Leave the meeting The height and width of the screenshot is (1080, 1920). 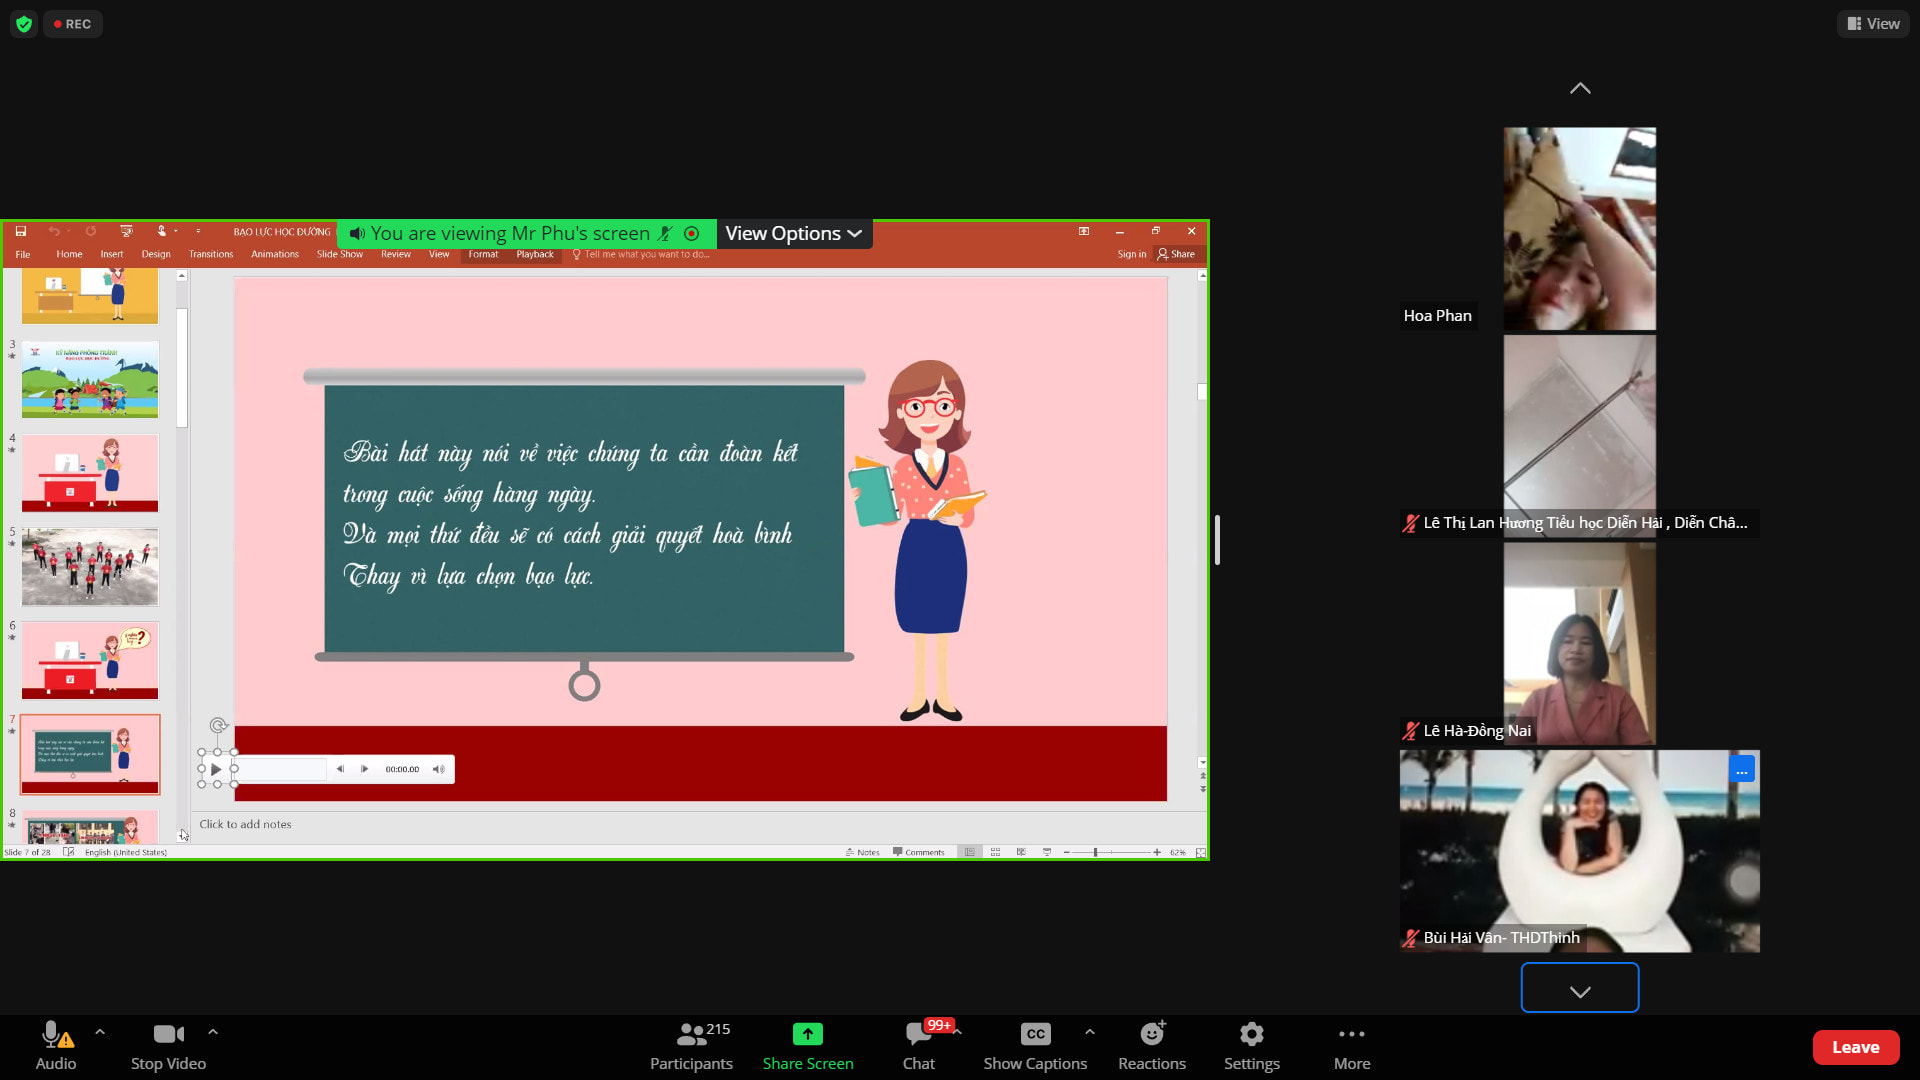(1855, 1047)
